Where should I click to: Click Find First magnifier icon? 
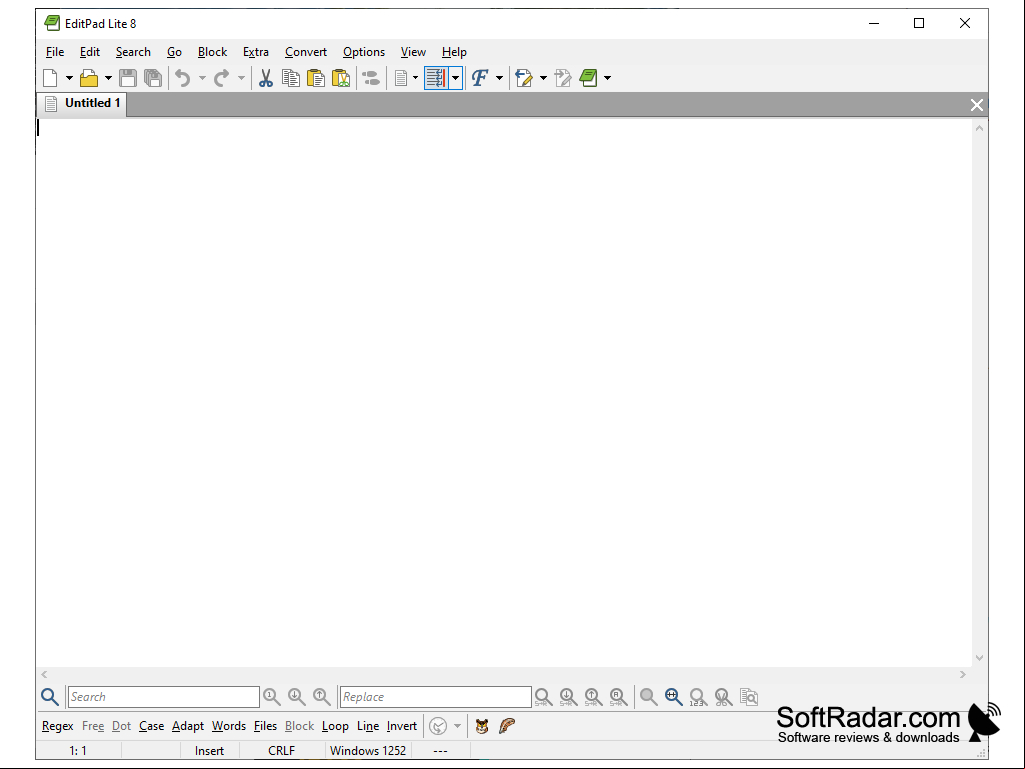pos(272,697)
